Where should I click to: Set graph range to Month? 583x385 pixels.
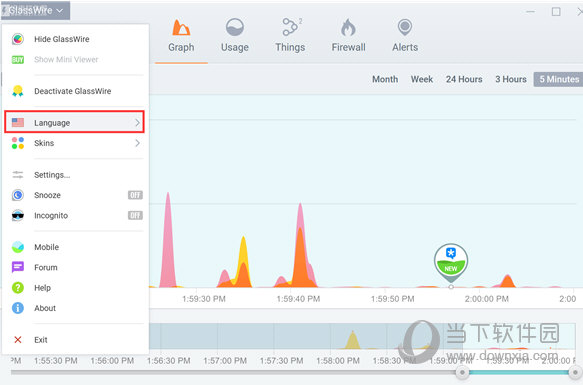(x=385, y=79)
